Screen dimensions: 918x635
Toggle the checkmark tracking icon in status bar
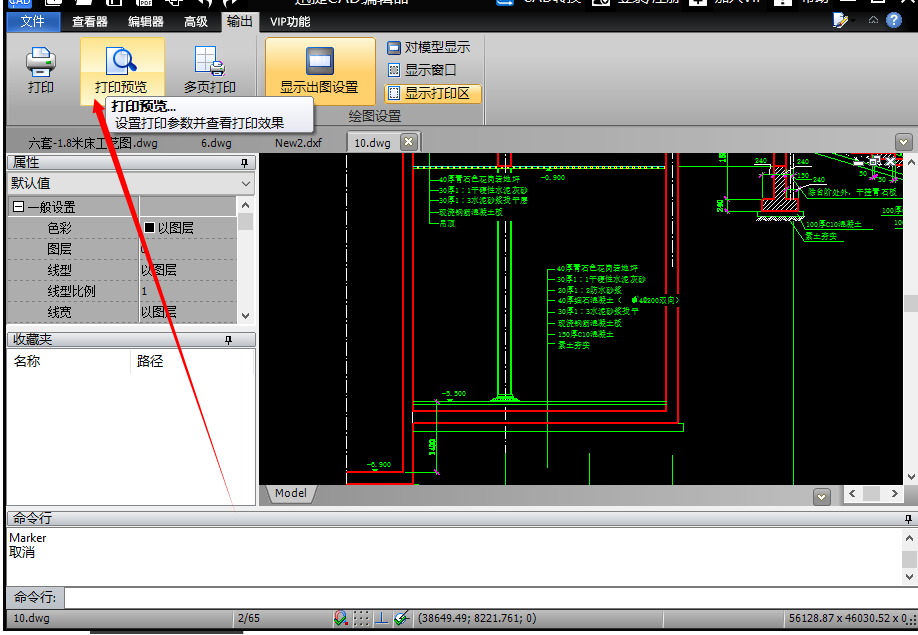click(x=402, y=618)
